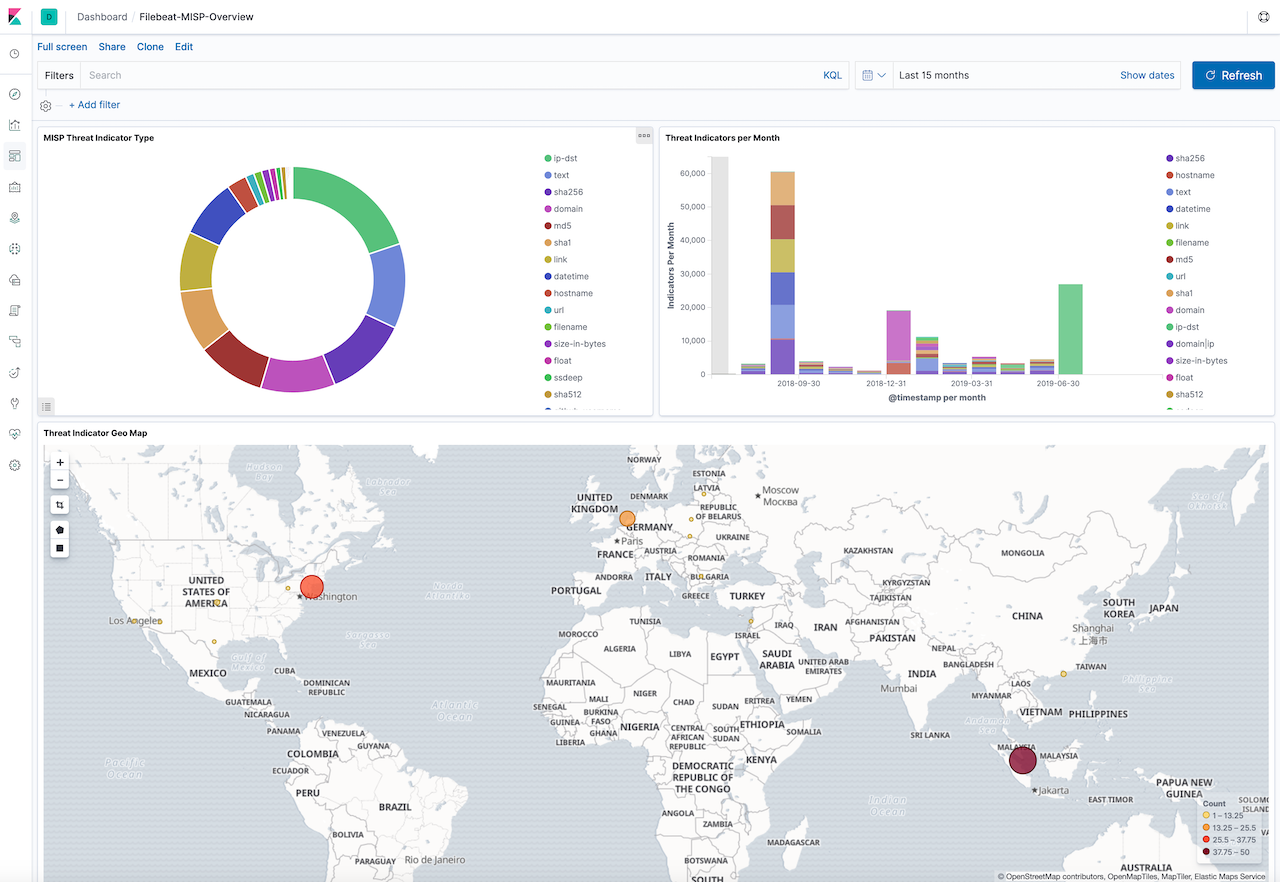The image size is (1280, 882).
Task: Open Dev Tools wrench icon in sidebar
Action: (x=14, y=403)
